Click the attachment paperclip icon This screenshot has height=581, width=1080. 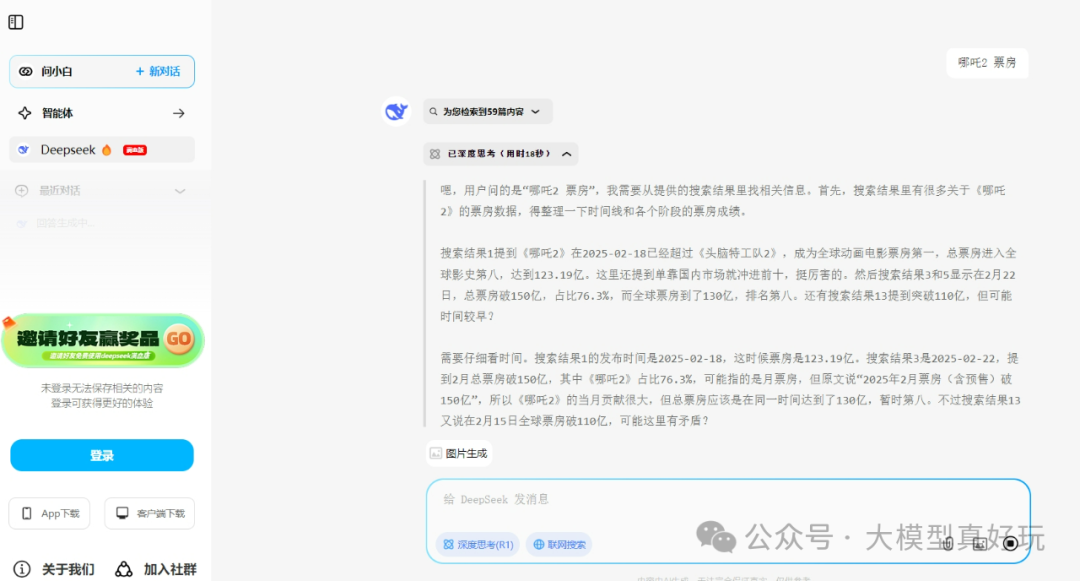tap(948, 544)
